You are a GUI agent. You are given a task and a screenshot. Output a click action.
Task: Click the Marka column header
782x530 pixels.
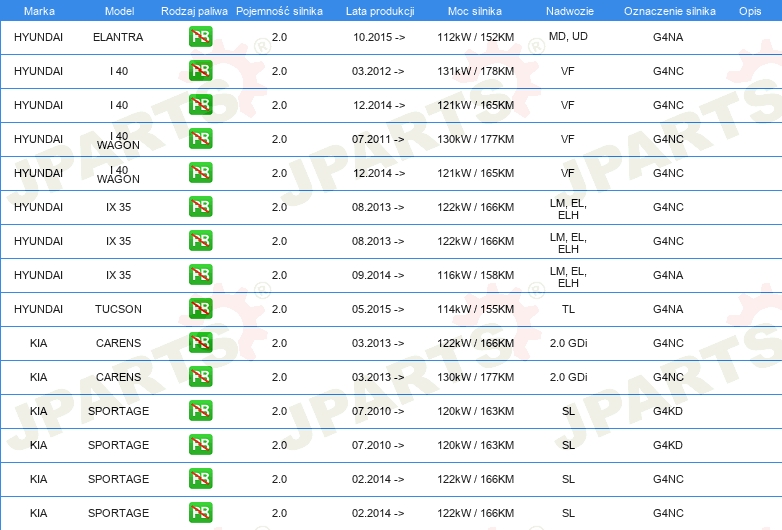tap(38, 10)
